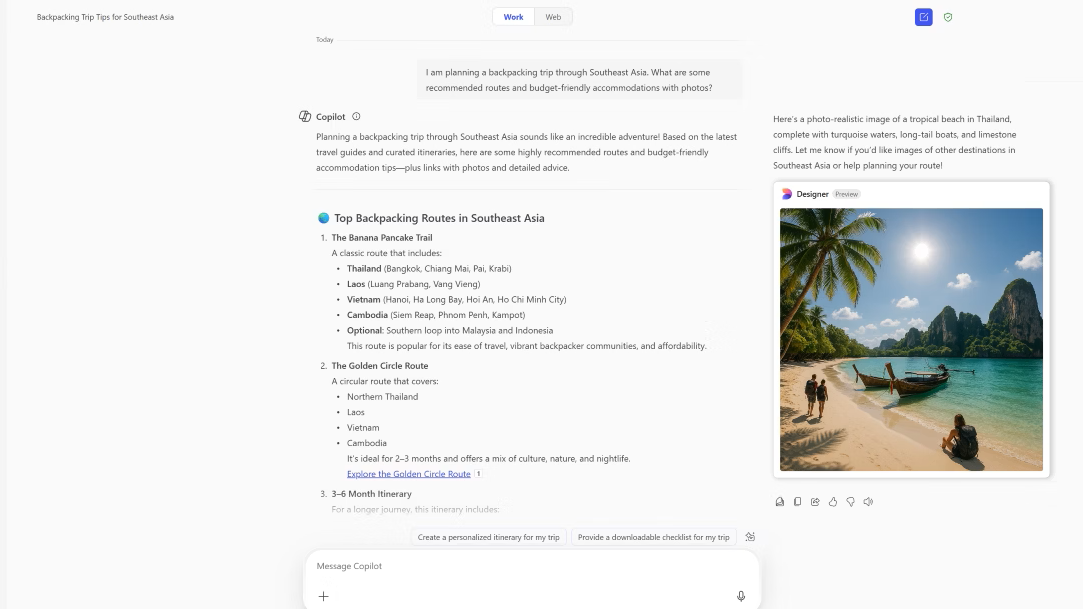Share the image response
1083x609 pixels.
tap(815, 502)
